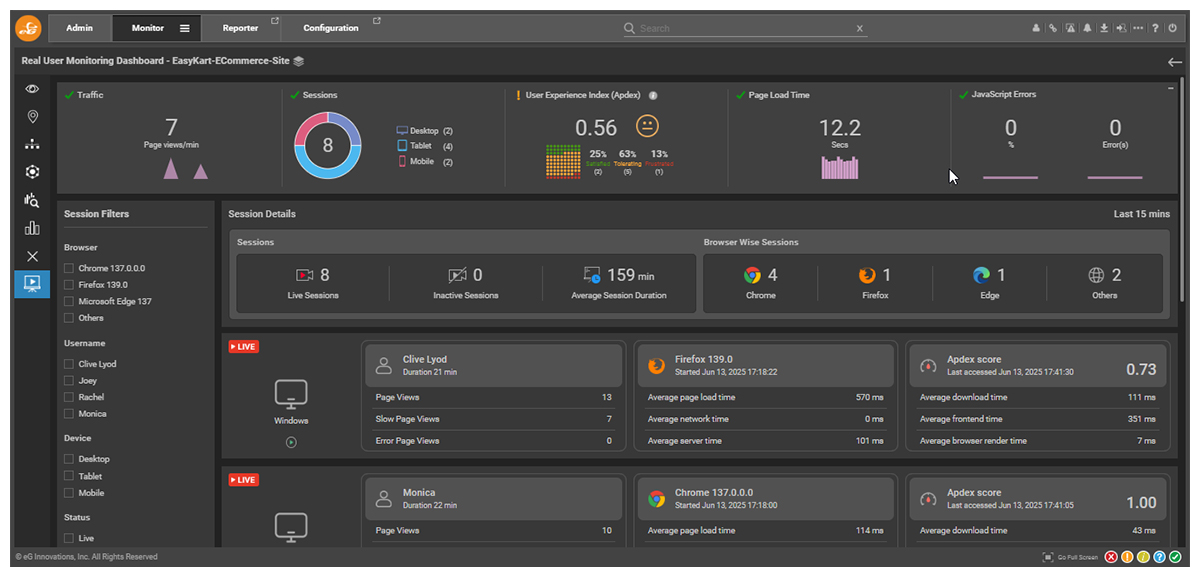Click the play icon under Windows device

pos(291,442)
